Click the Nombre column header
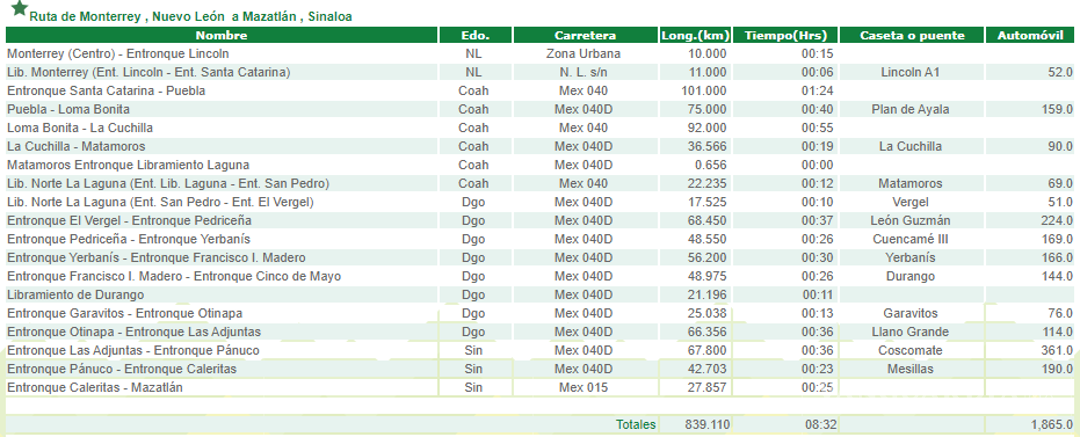This screenshot has width=1080, height=437. (221, 35)
